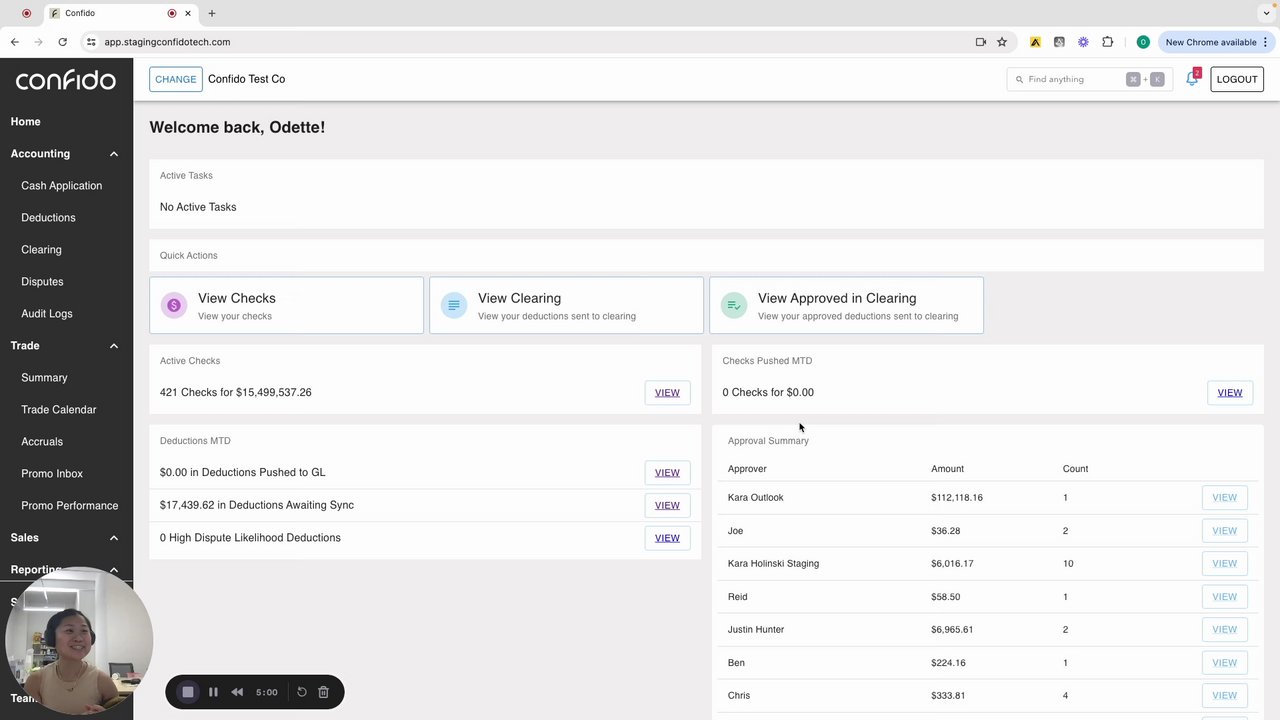The height and width of the screenshot is (720, 1280).
Task: Collapse the Trade section
Action: coord(114,346)
